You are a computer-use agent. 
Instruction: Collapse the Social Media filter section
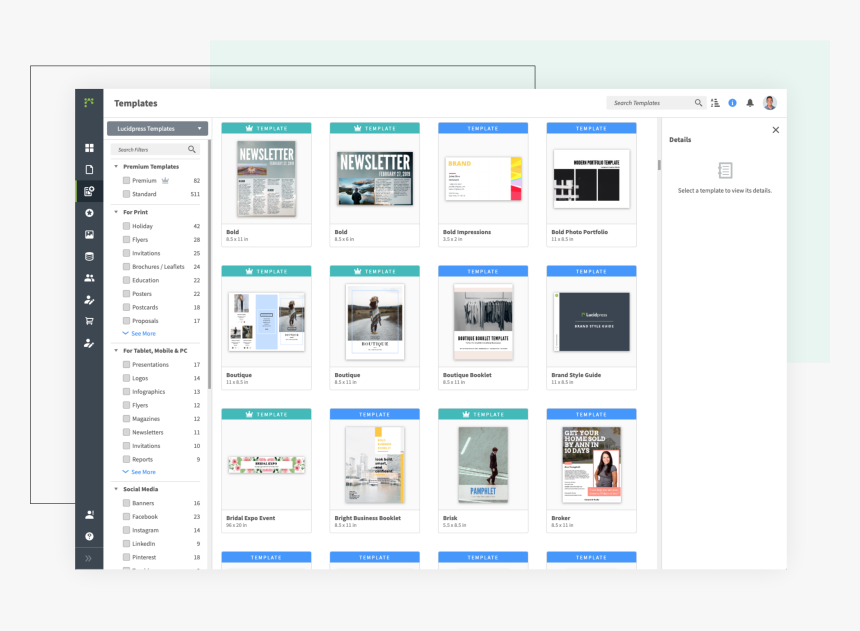[x=116, y=489]
